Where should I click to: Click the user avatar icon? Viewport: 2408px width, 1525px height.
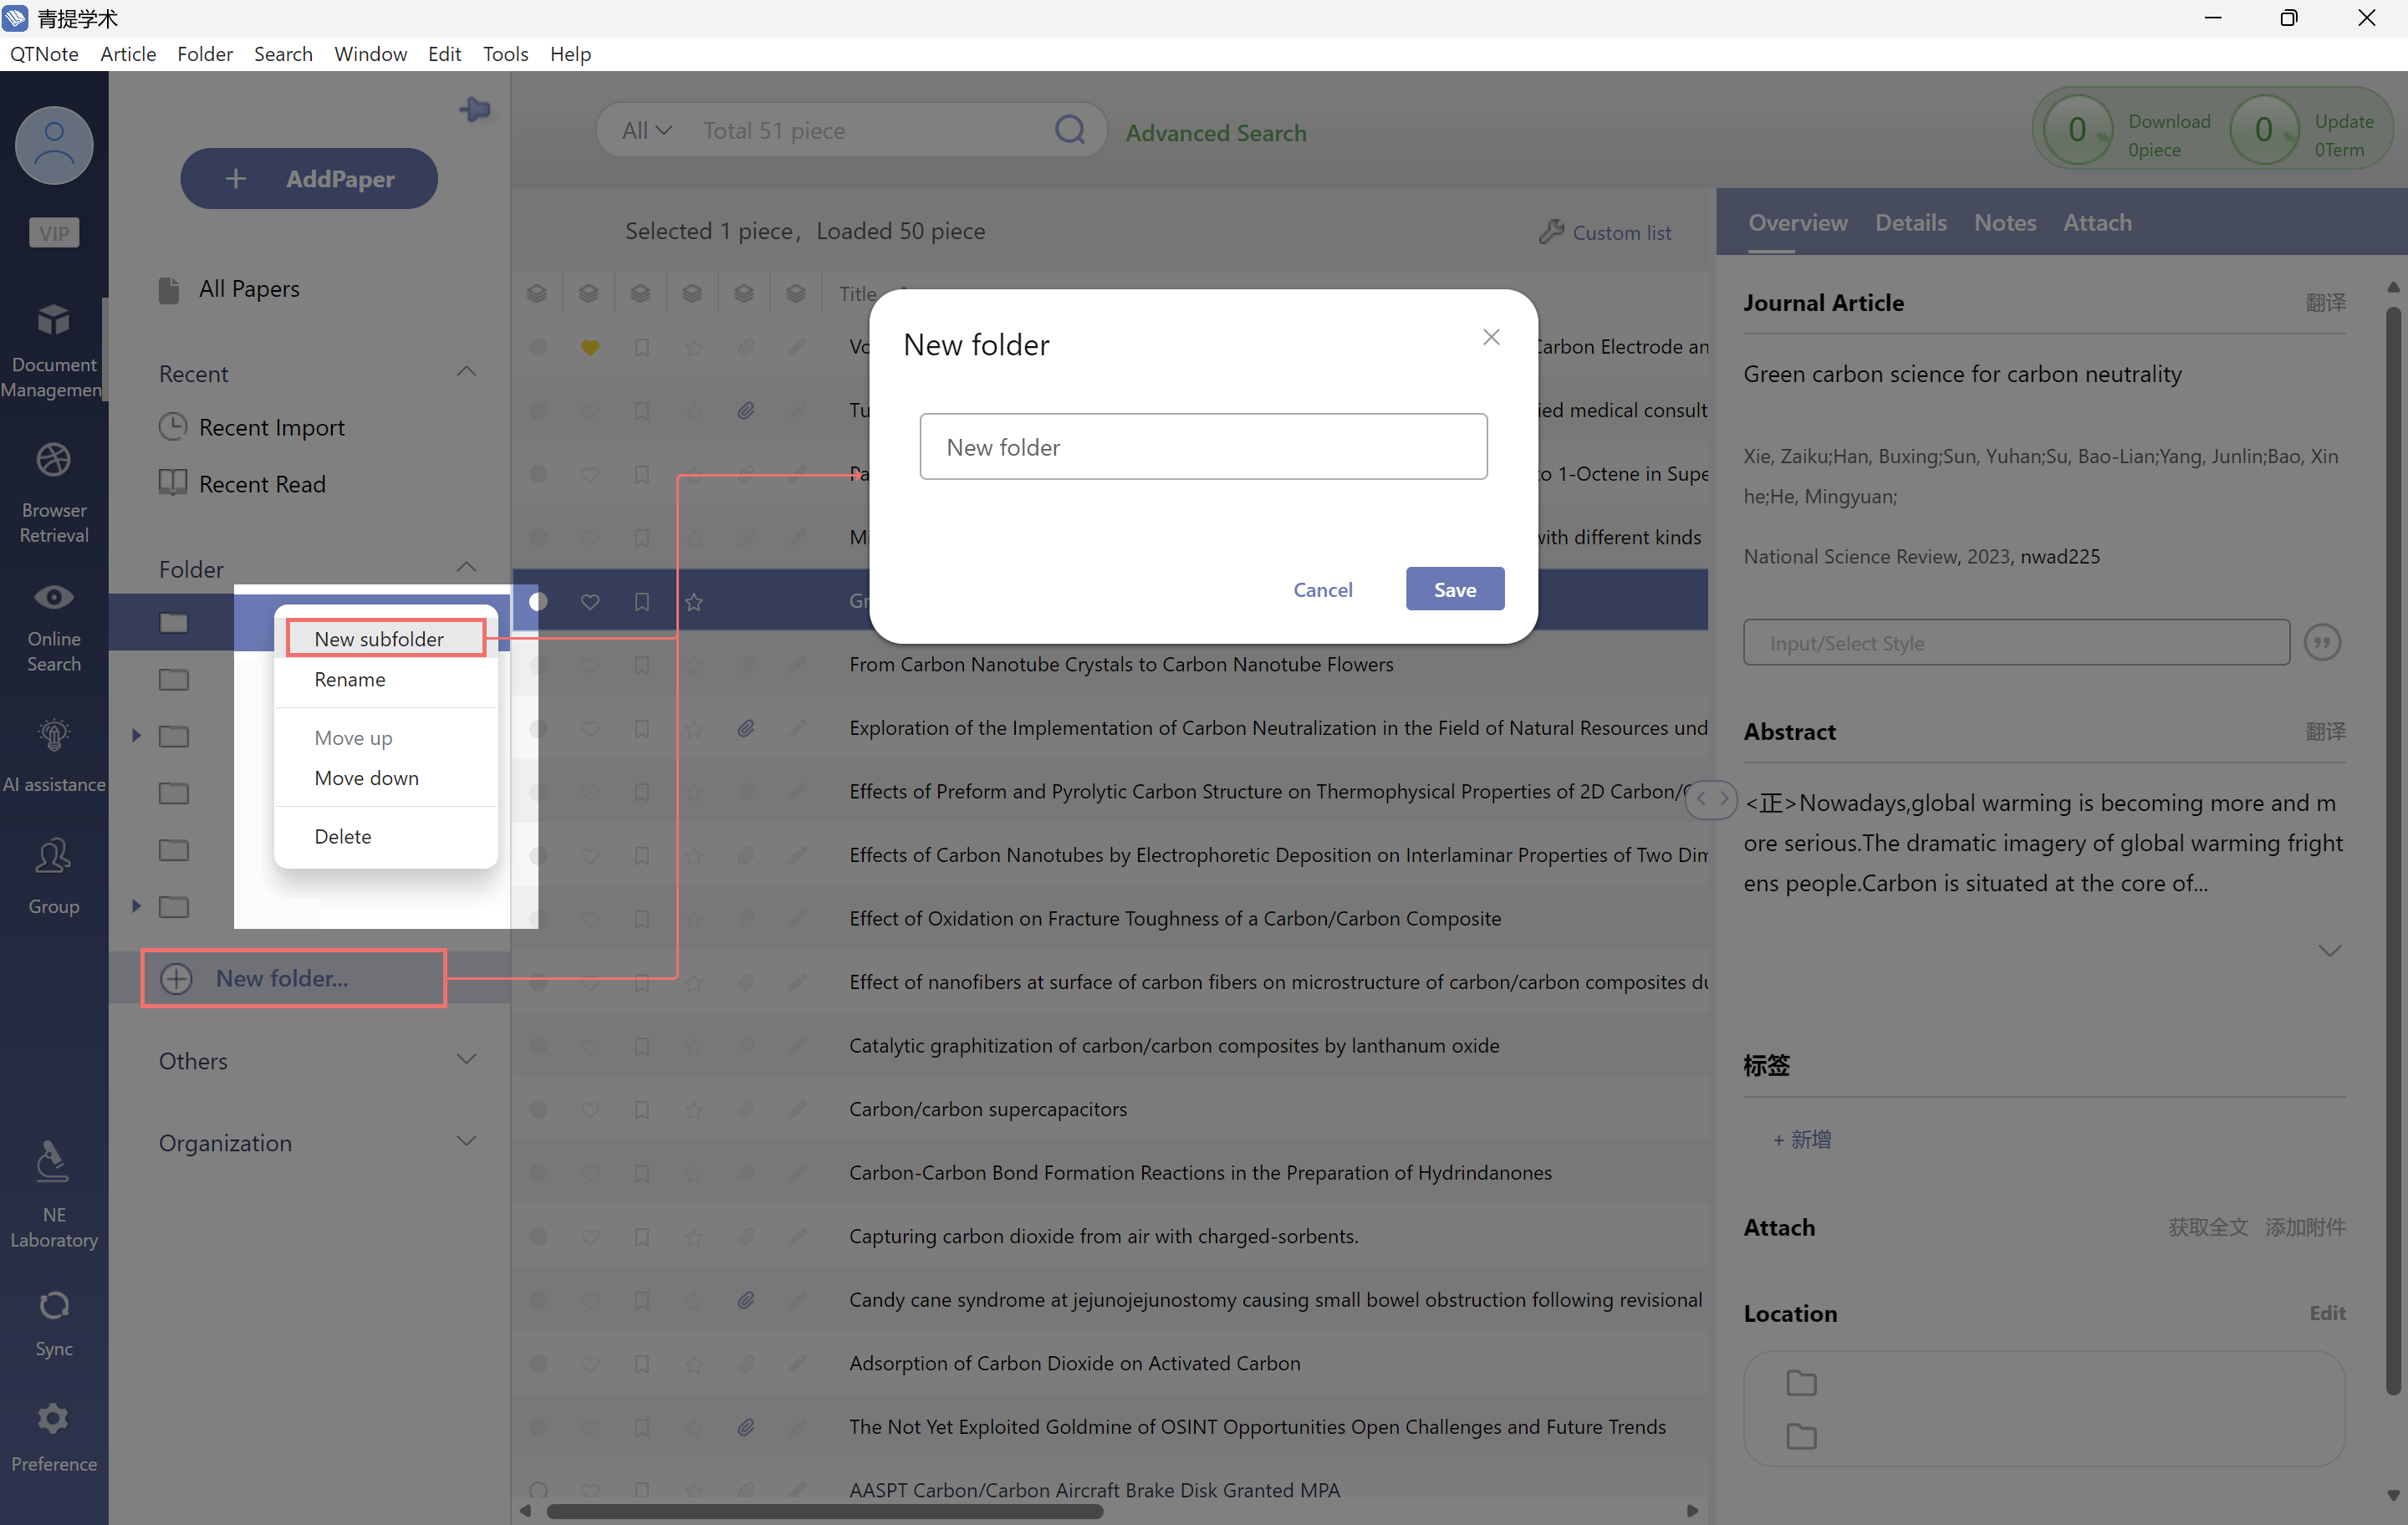tap(54, 146)
